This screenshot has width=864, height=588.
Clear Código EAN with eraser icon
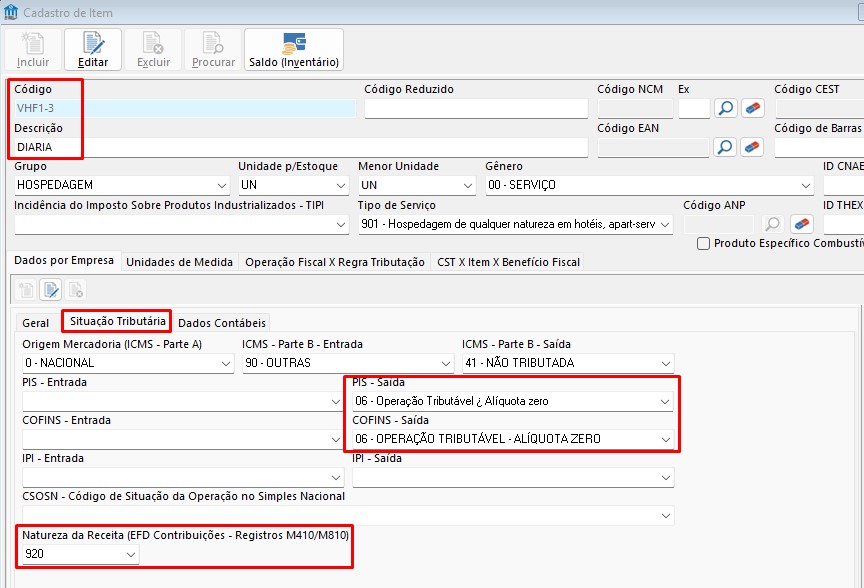[x=752, y=147]
